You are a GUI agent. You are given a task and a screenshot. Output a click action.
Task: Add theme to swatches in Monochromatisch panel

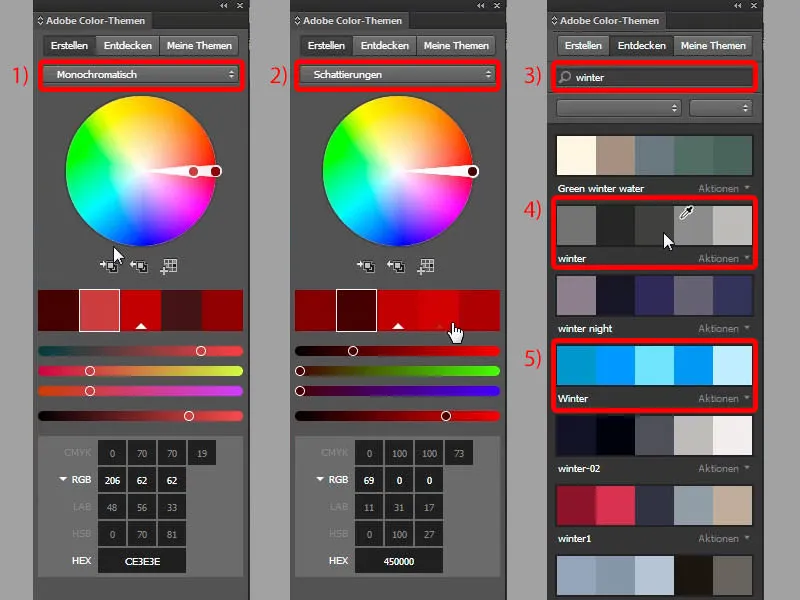tap(169, 266)
